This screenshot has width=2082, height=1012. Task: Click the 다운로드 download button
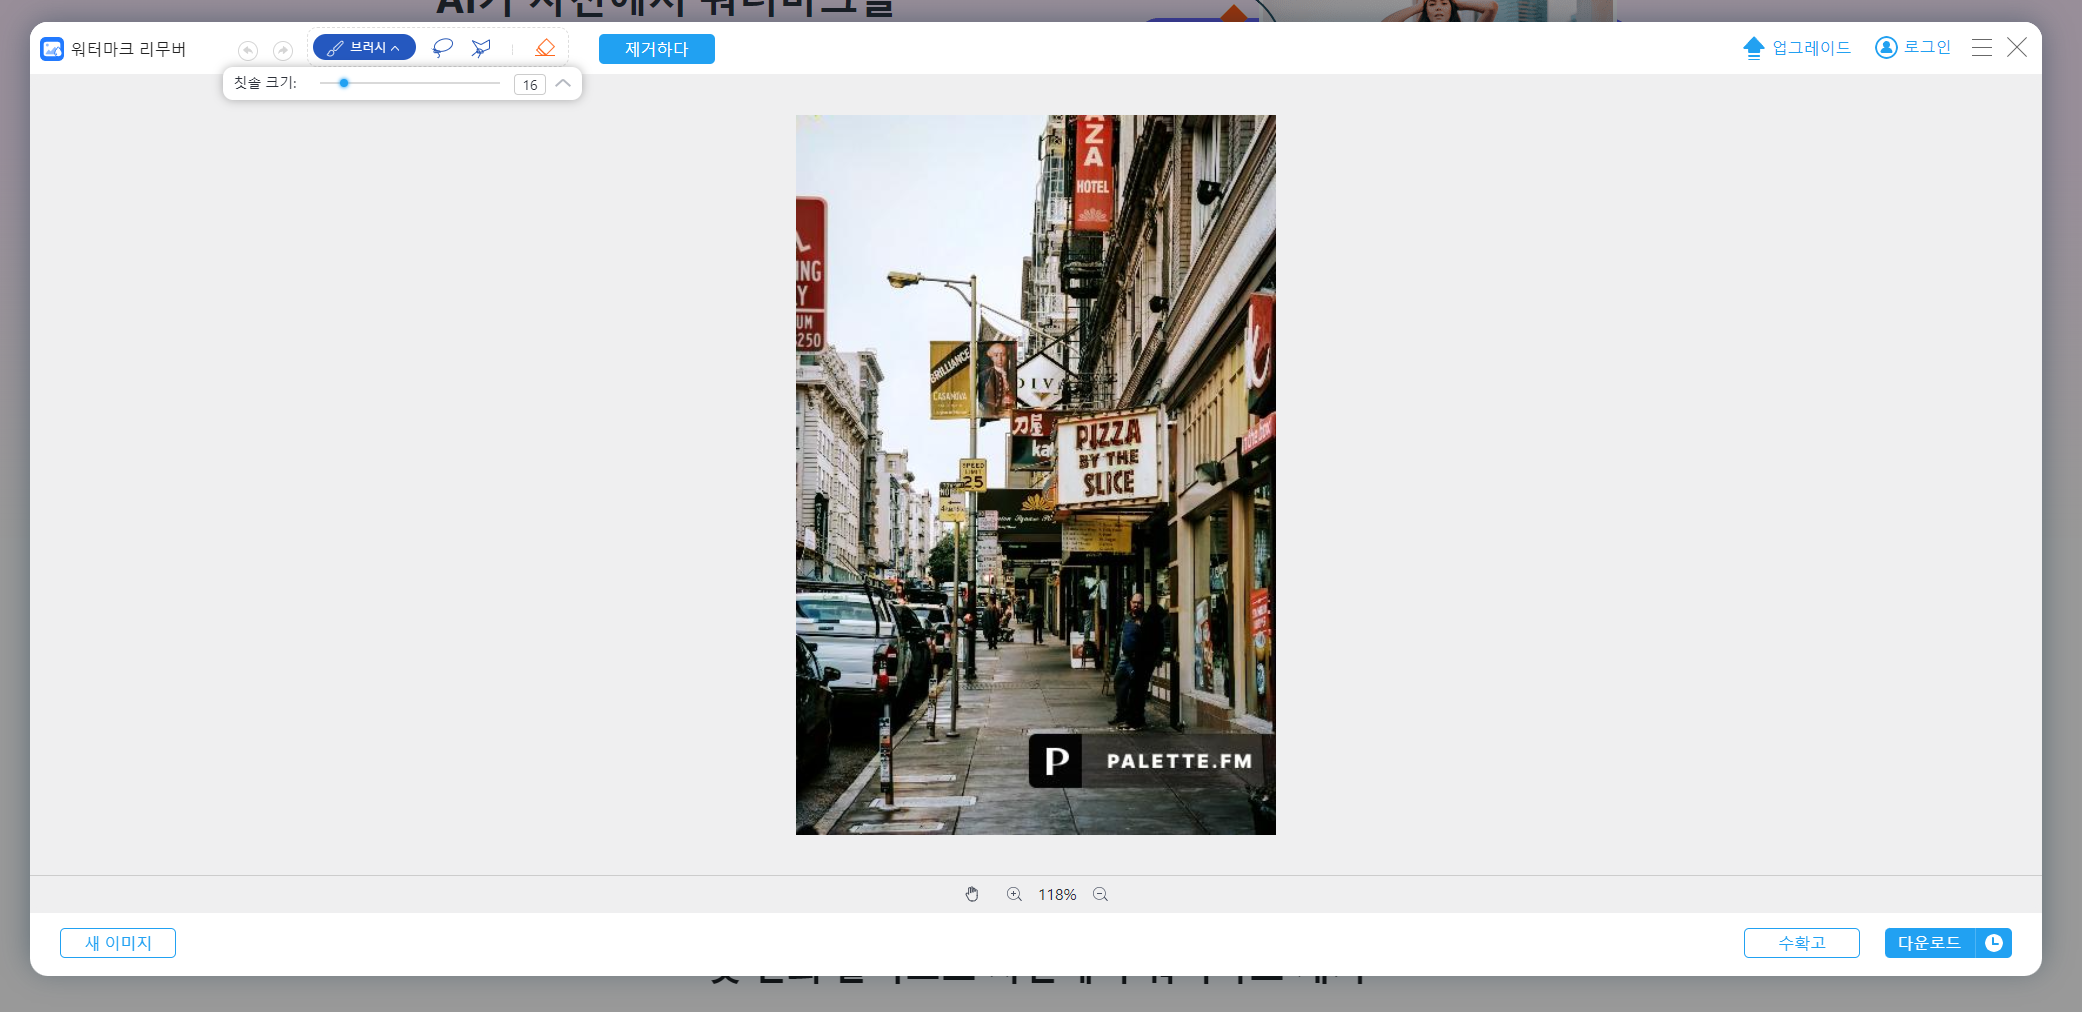pos(1930,943)
